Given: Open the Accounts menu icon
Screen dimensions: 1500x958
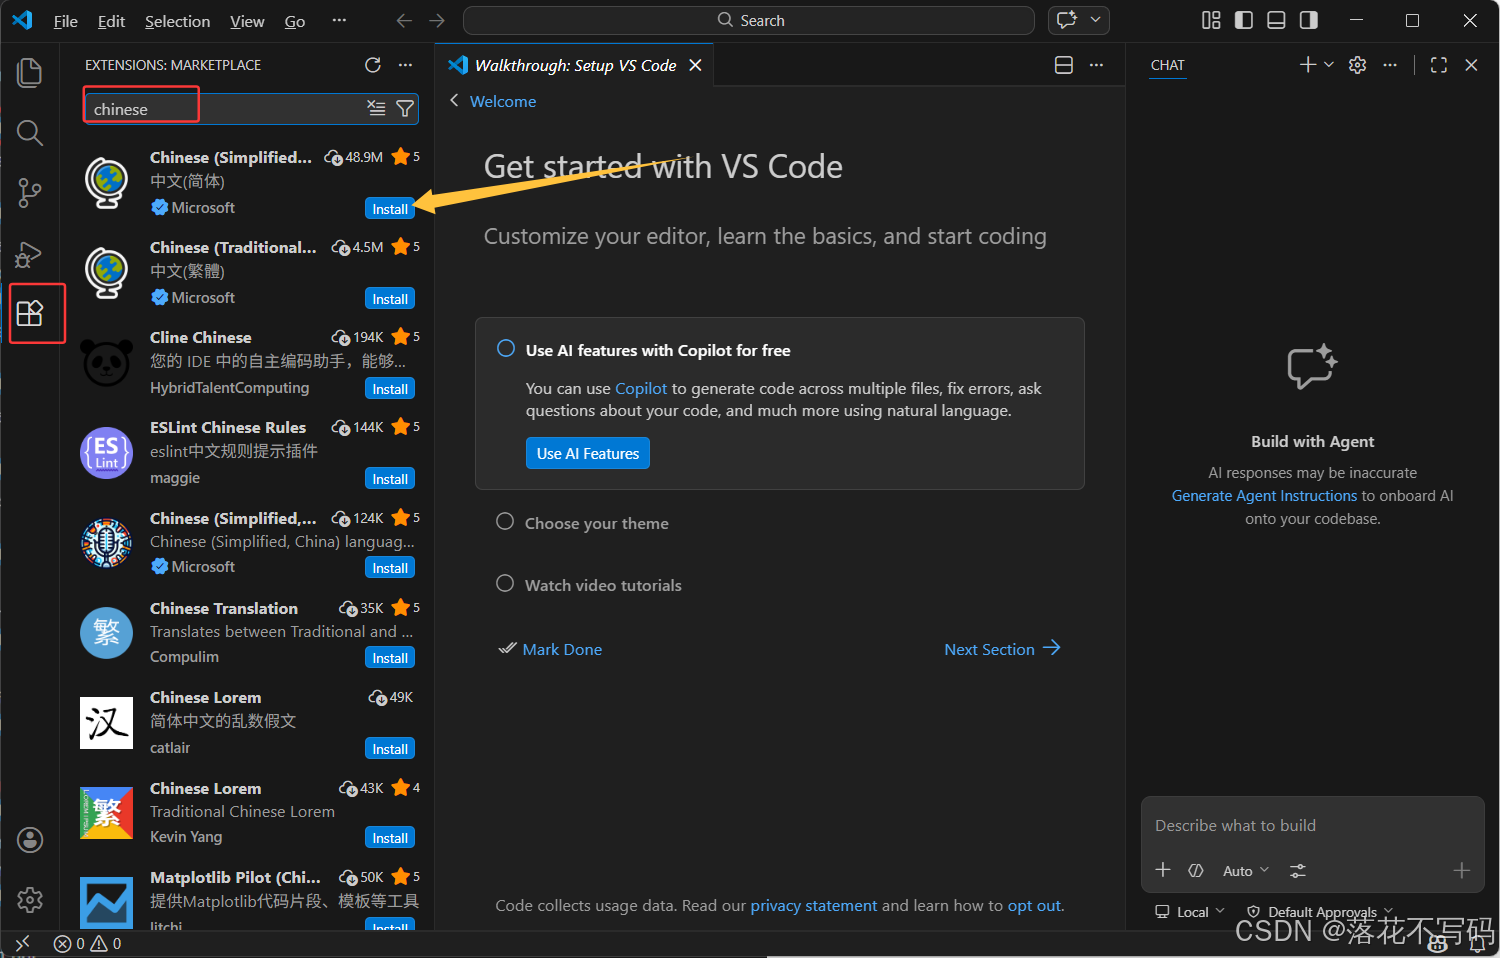Looking at the screenshot, I should (30, 839).
